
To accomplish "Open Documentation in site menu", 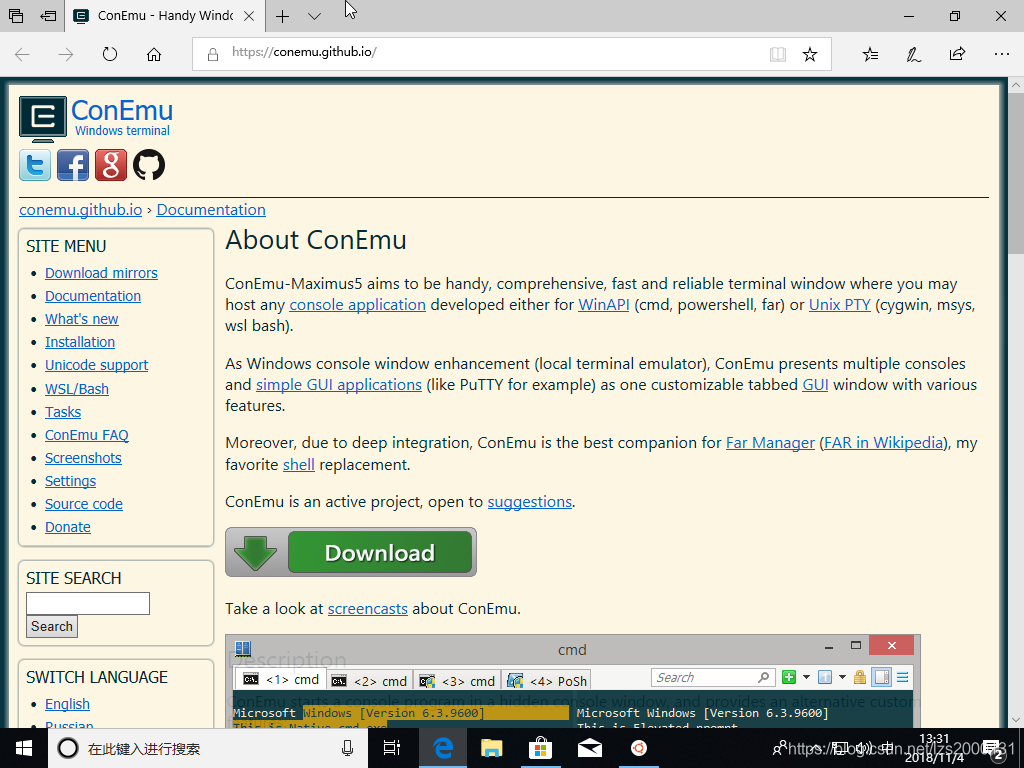I will (93, 296).
